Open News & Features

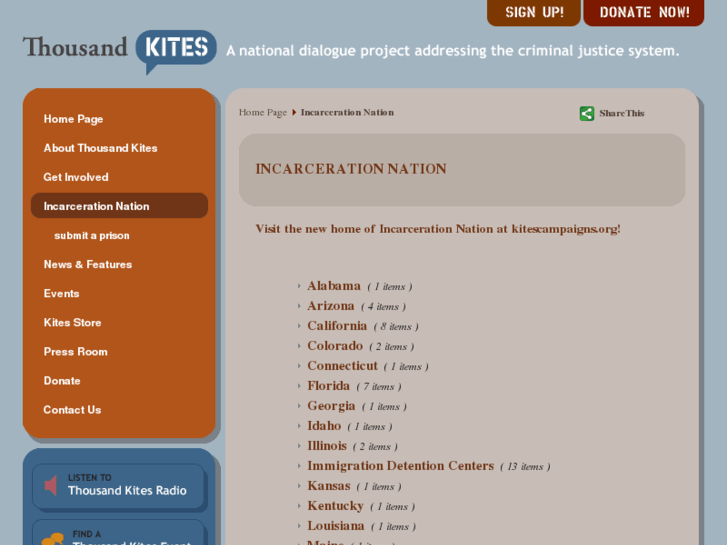click(x=88, y=264)
